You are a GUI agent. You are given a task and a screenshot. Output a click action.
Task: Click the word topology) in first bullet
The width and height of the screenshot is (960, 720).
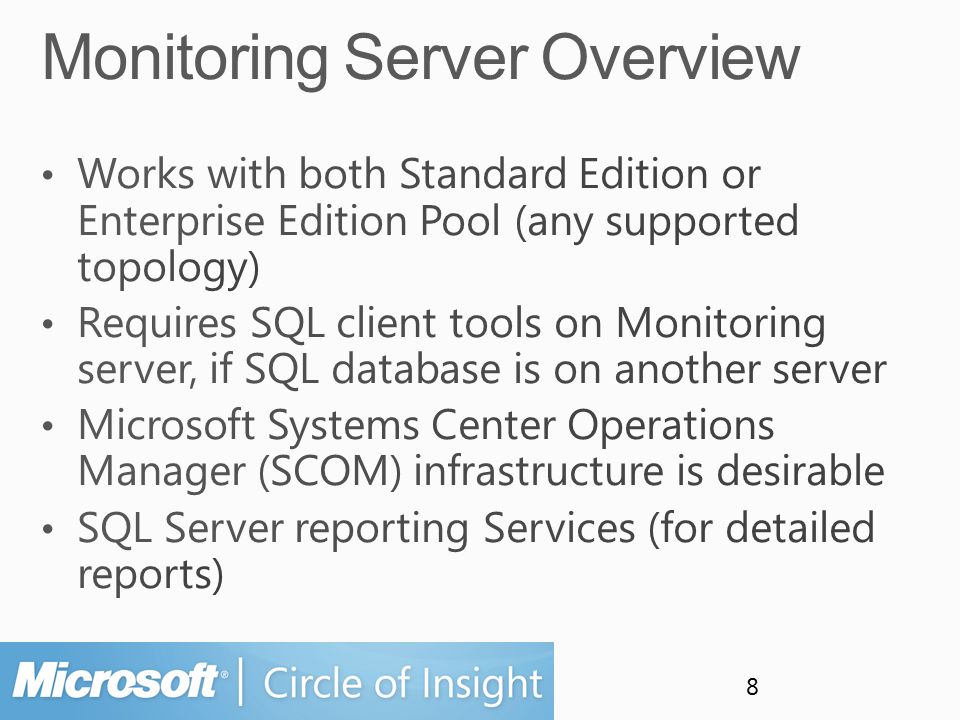[169, 269]
